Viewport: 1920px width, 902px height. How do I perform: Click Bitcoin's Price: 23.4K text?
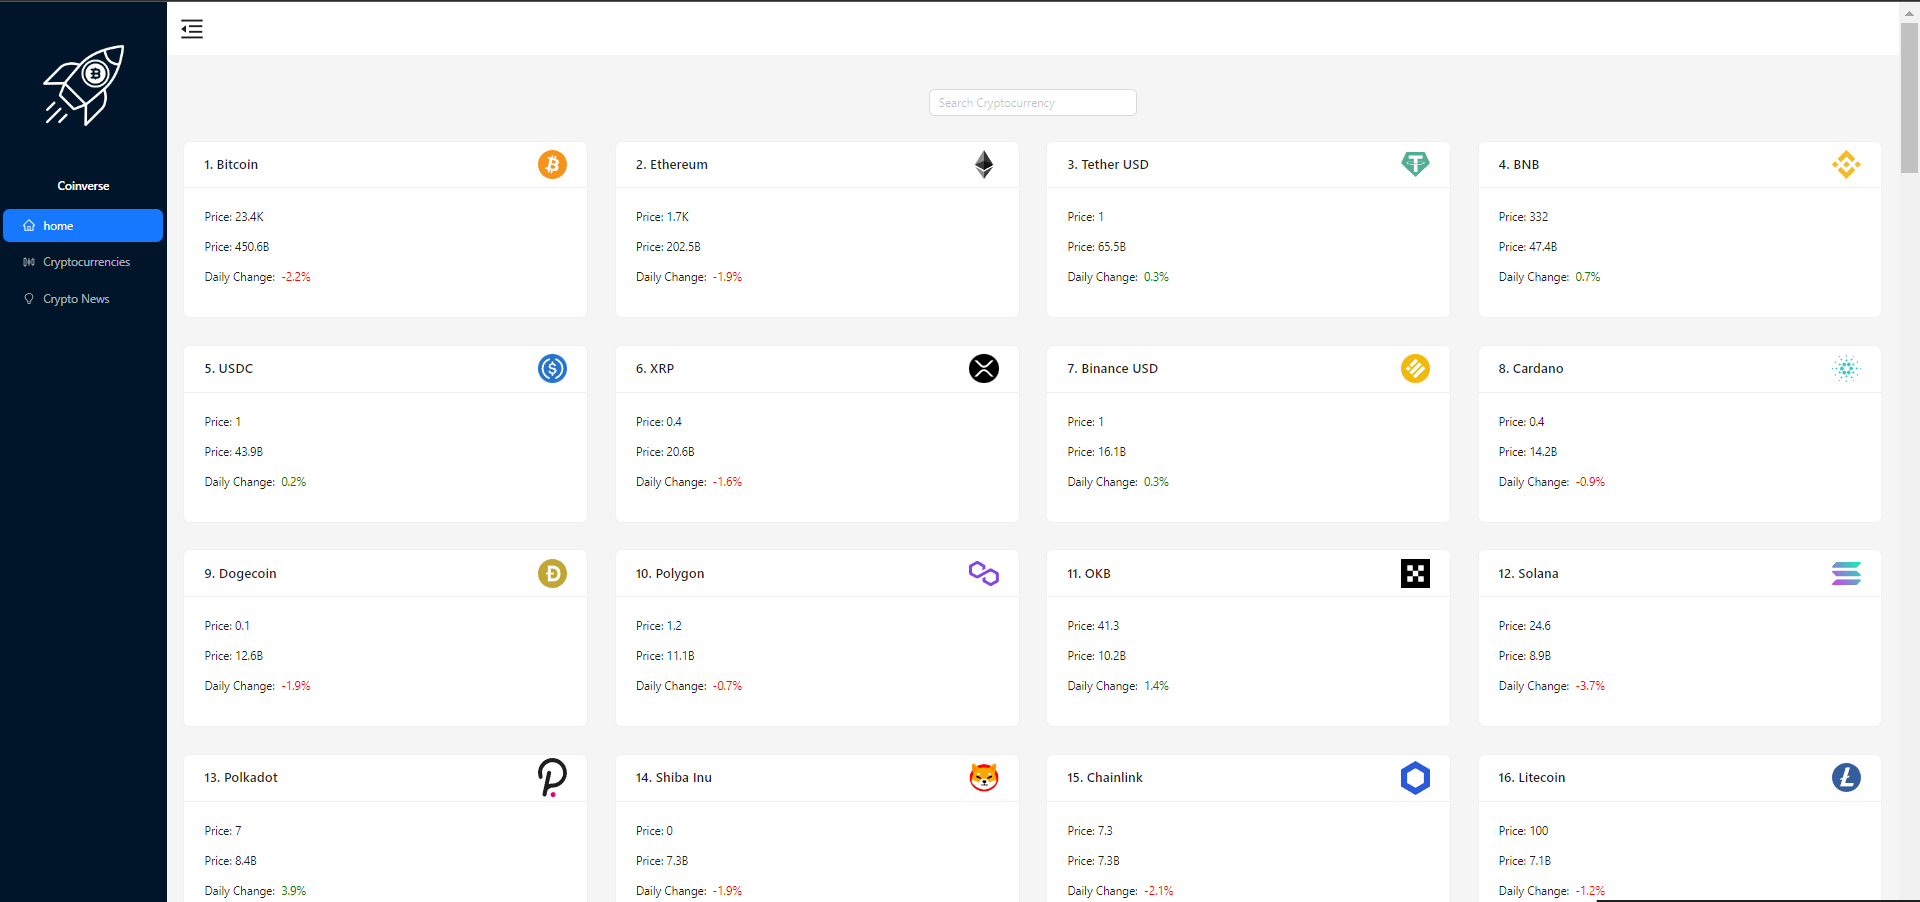(234, 217)
